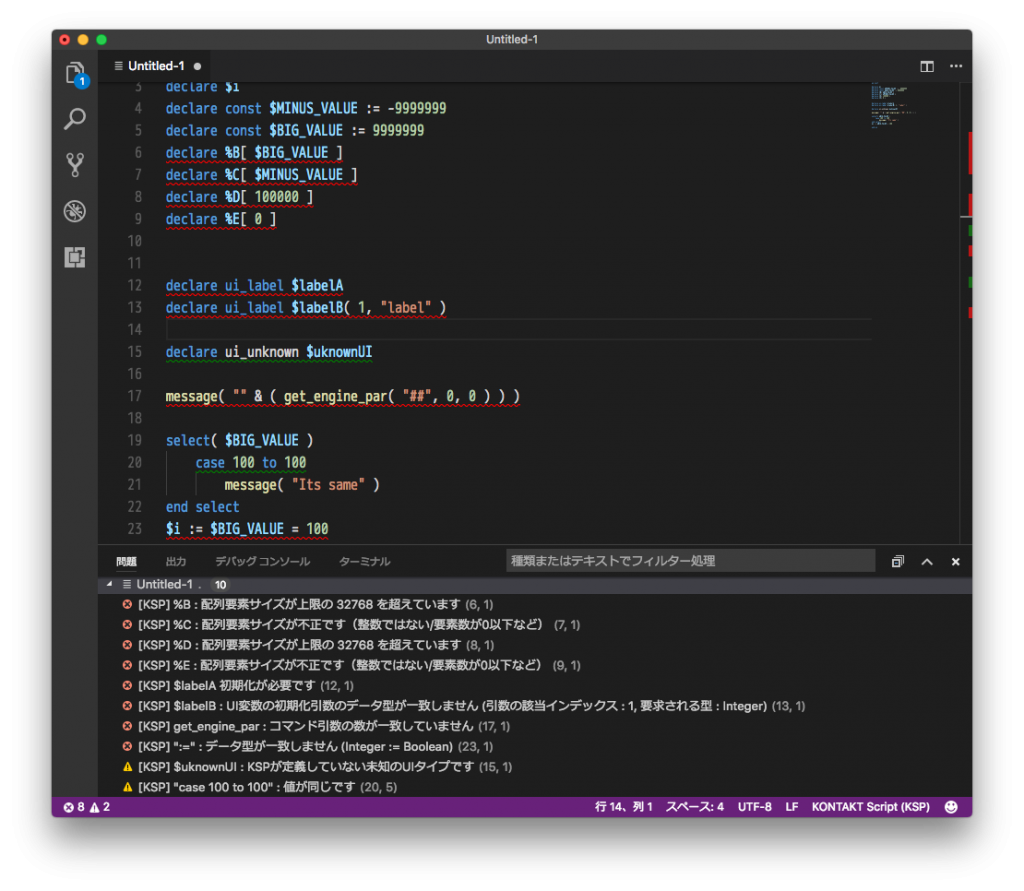
Task: Open the Debug view icon
Action: coord(75,211)
